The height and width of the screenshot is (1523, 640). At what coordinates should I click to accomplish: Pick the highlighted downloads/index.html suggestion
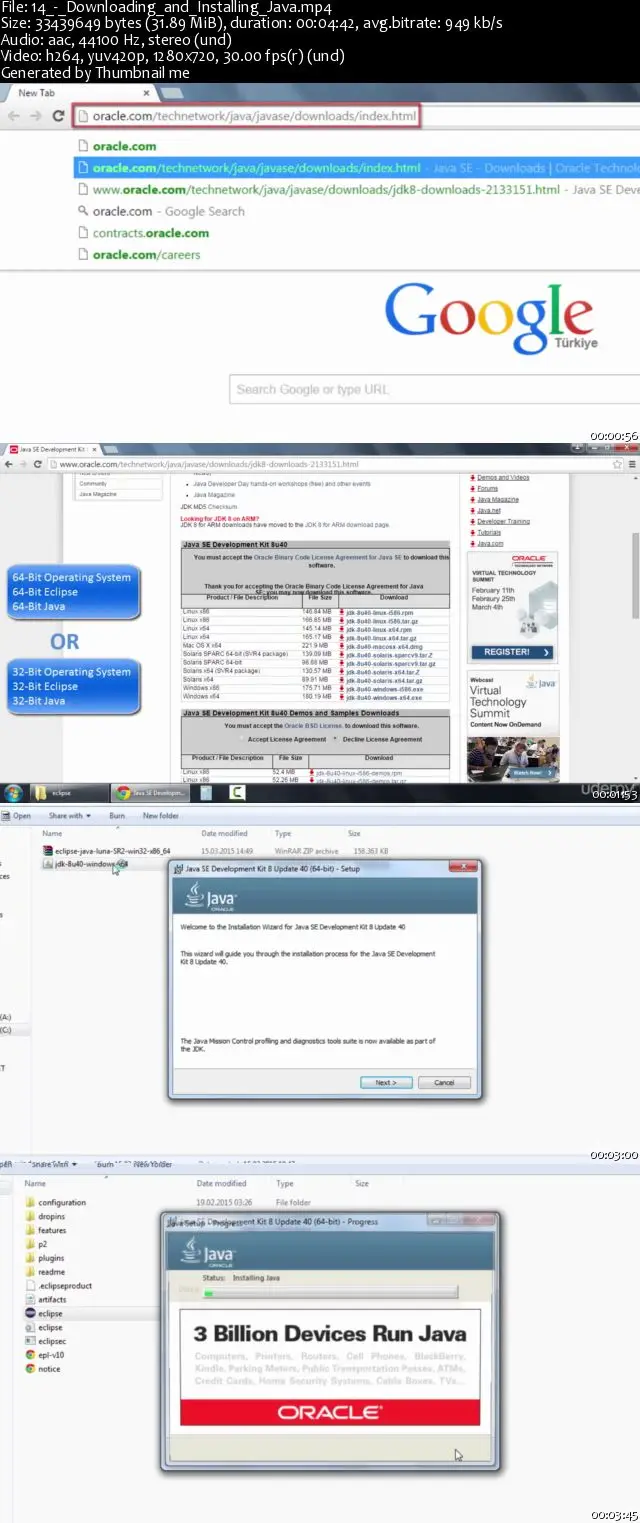coord(357,168)
